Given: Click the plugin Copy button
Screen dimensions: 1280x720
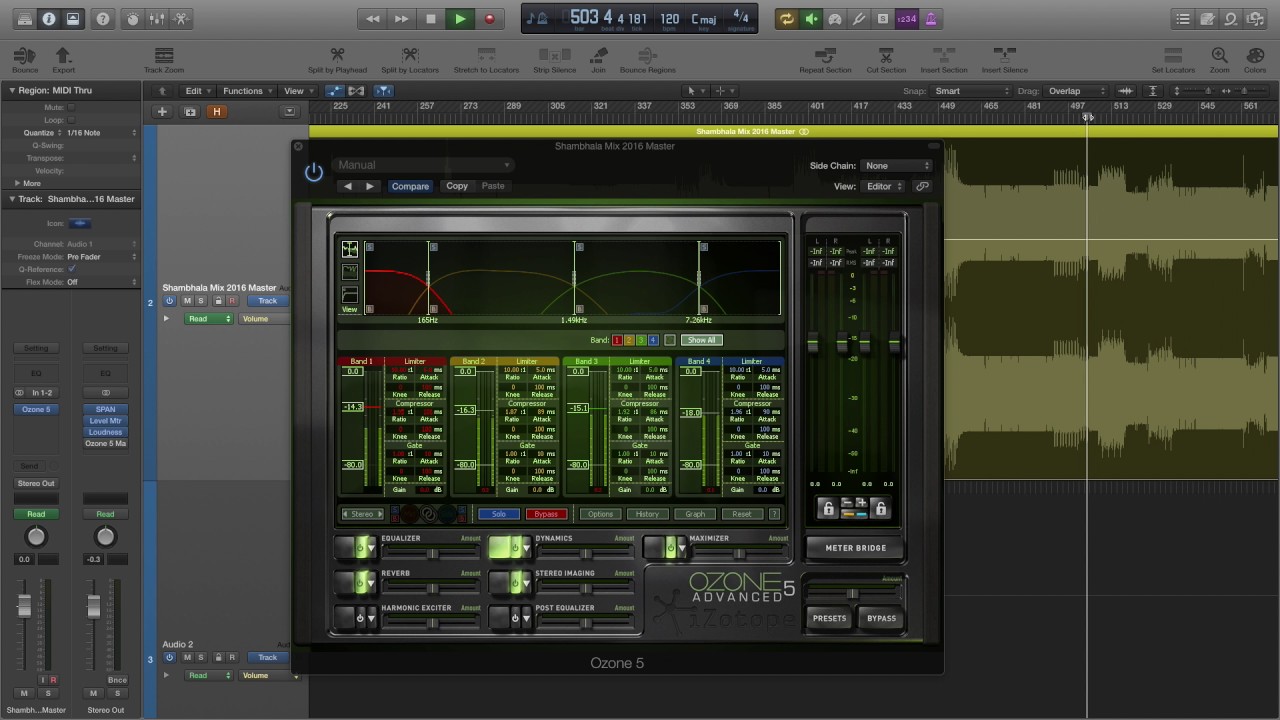Looking at the screenshot, I should (x=457, y=186).
